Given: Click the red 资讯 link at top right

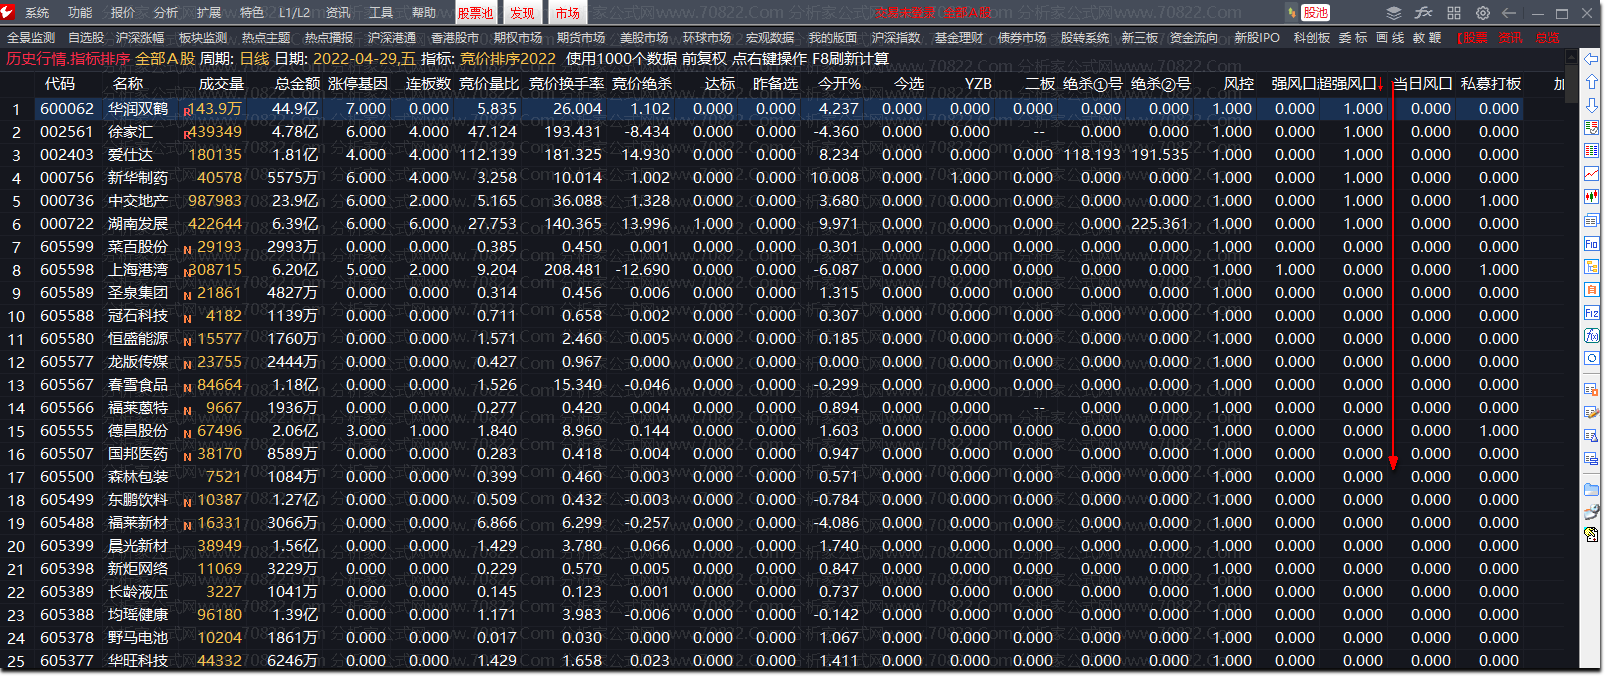Looking at the screenshot, I should click(x=1510, y=38).
